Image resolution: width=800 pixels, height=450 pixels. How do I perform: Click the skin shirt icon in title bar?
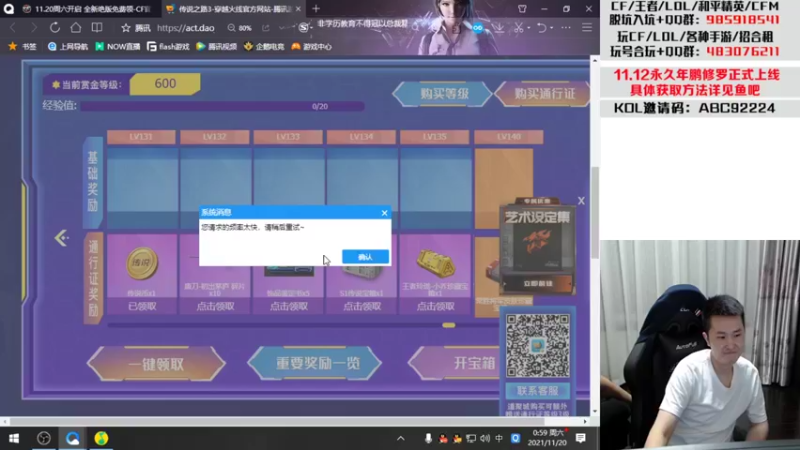click(522, 9)
